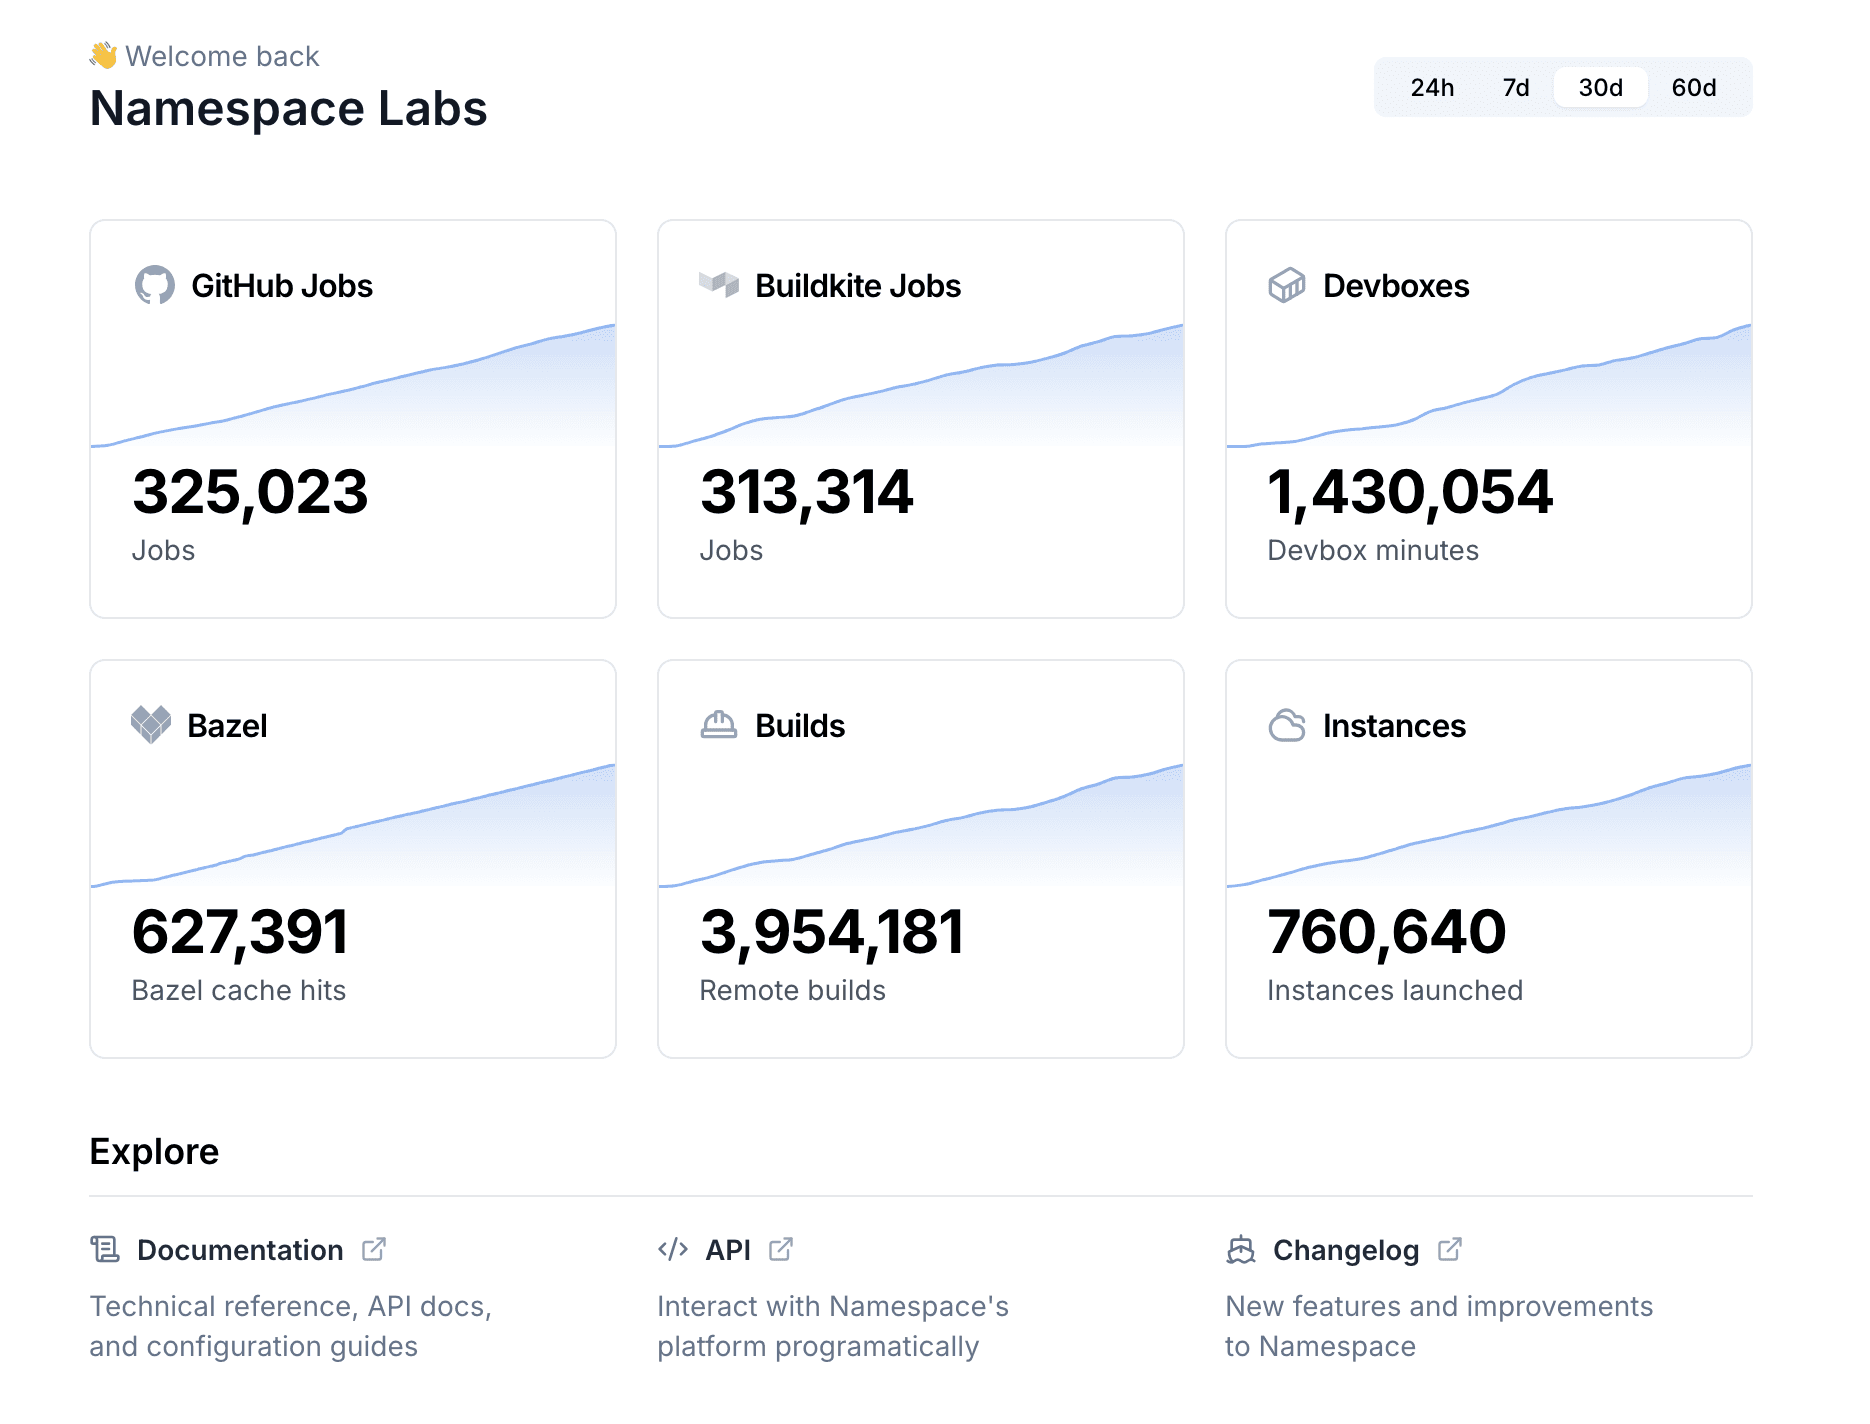Open the Buildkite Jobs card title
Image resolution: width=1870 pixels, height=1424 pixels.
click(x=858, y=286)
